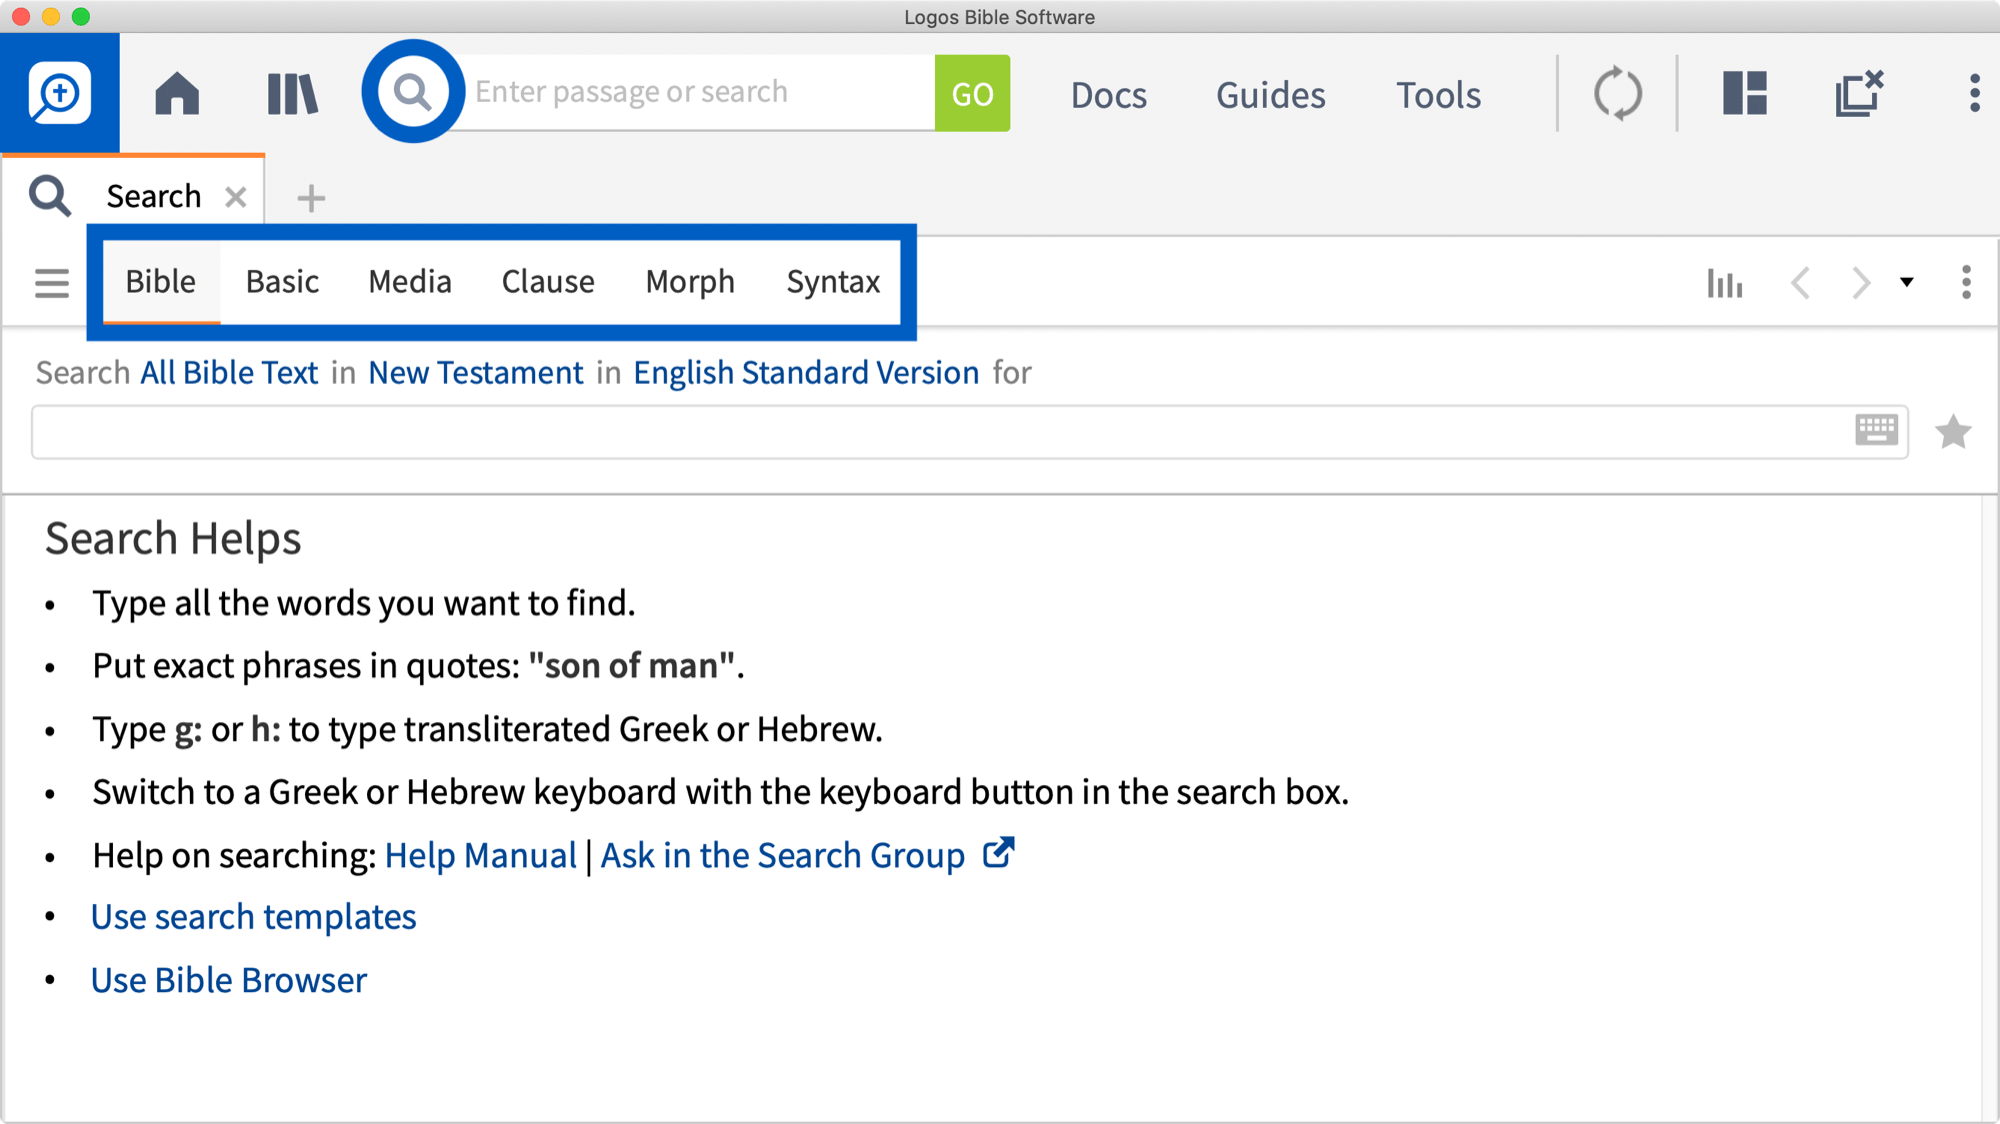Click the Search tab magnifier icon
Image resolution: width=2000 pixels, height=1124 pixels.
click(x=50, y=196)
